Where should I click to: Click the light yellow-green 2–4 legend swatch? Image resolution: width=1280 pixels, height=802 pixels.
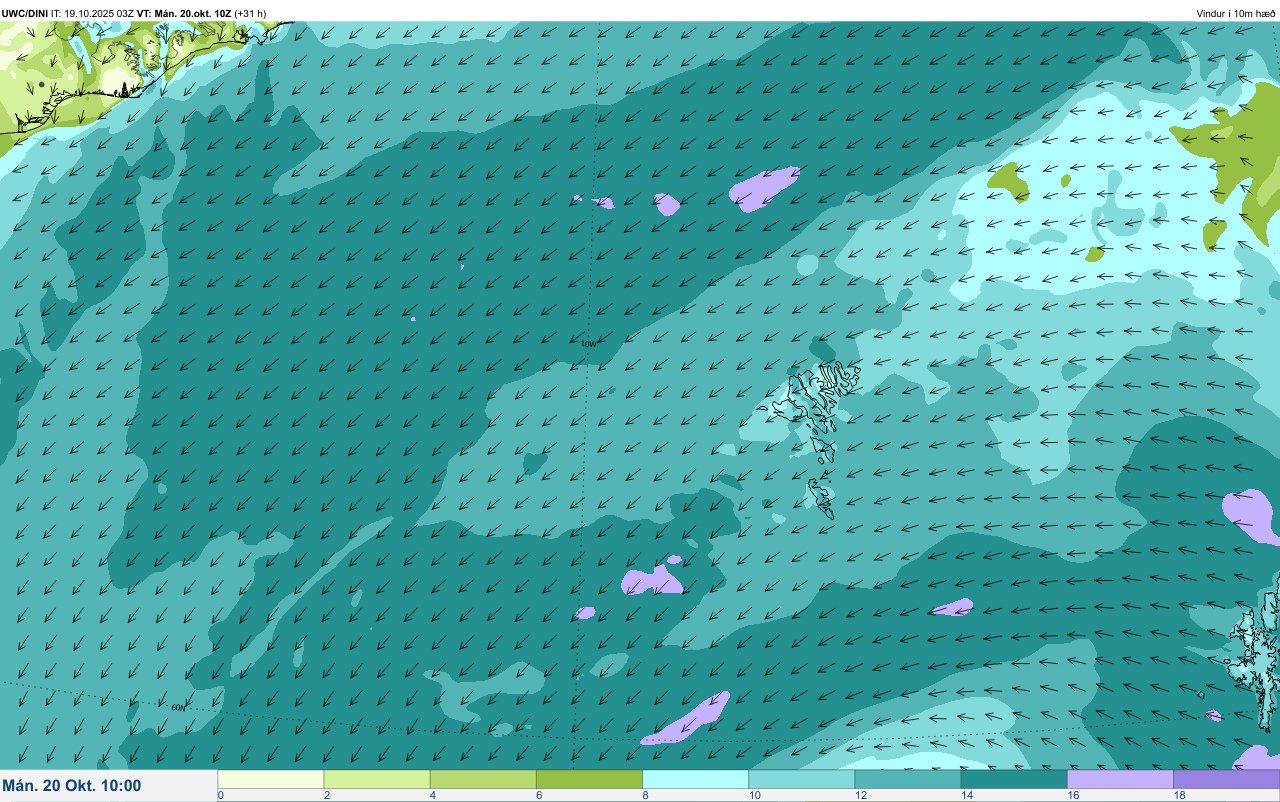coord(377,779)
